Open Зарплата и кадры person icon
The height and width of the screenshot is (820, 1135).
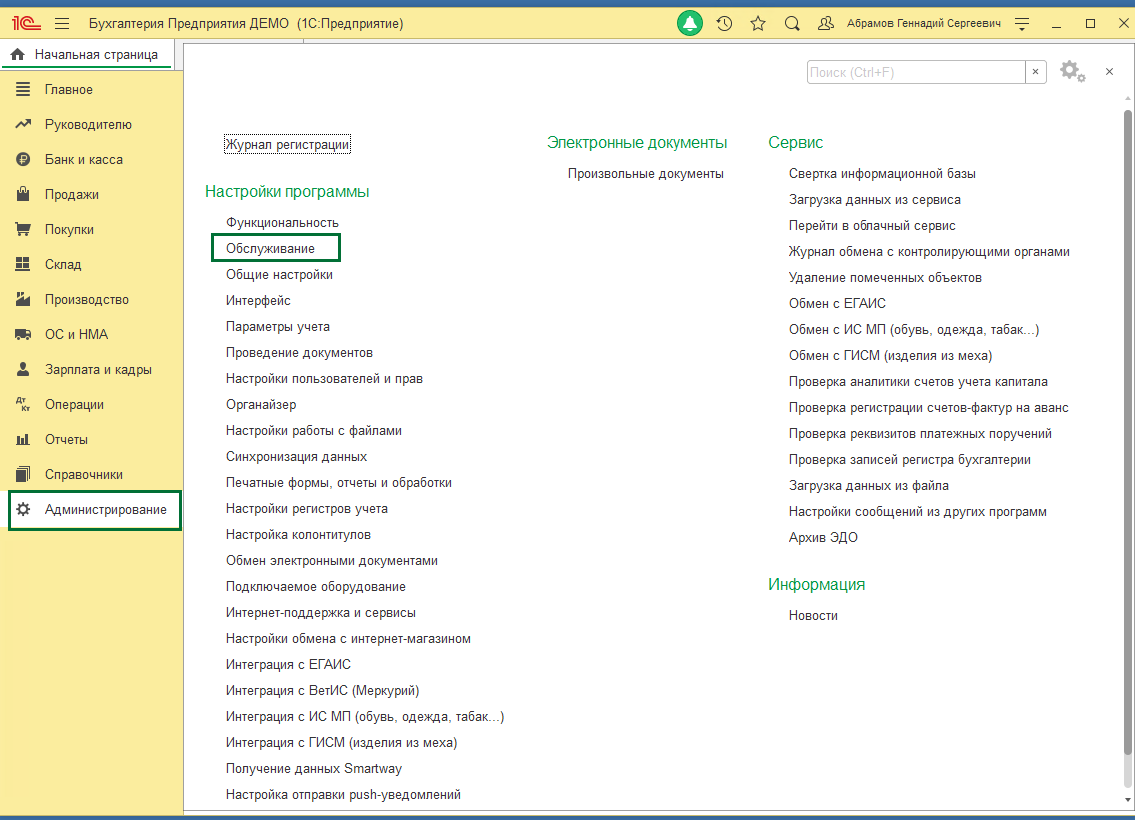click(23, 369)
